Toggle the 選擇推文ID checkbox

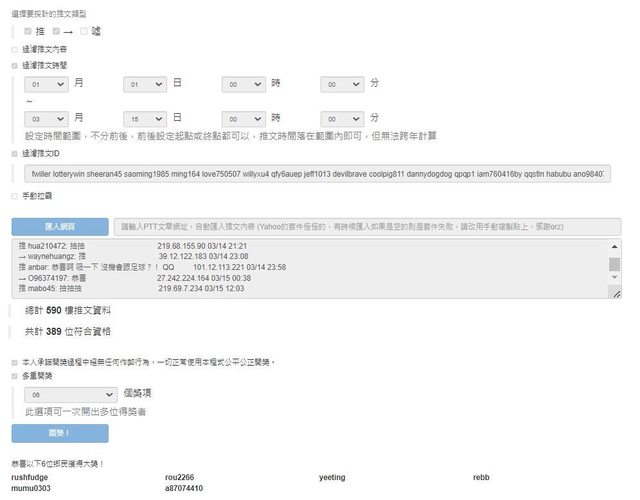(x=14, y=154)
